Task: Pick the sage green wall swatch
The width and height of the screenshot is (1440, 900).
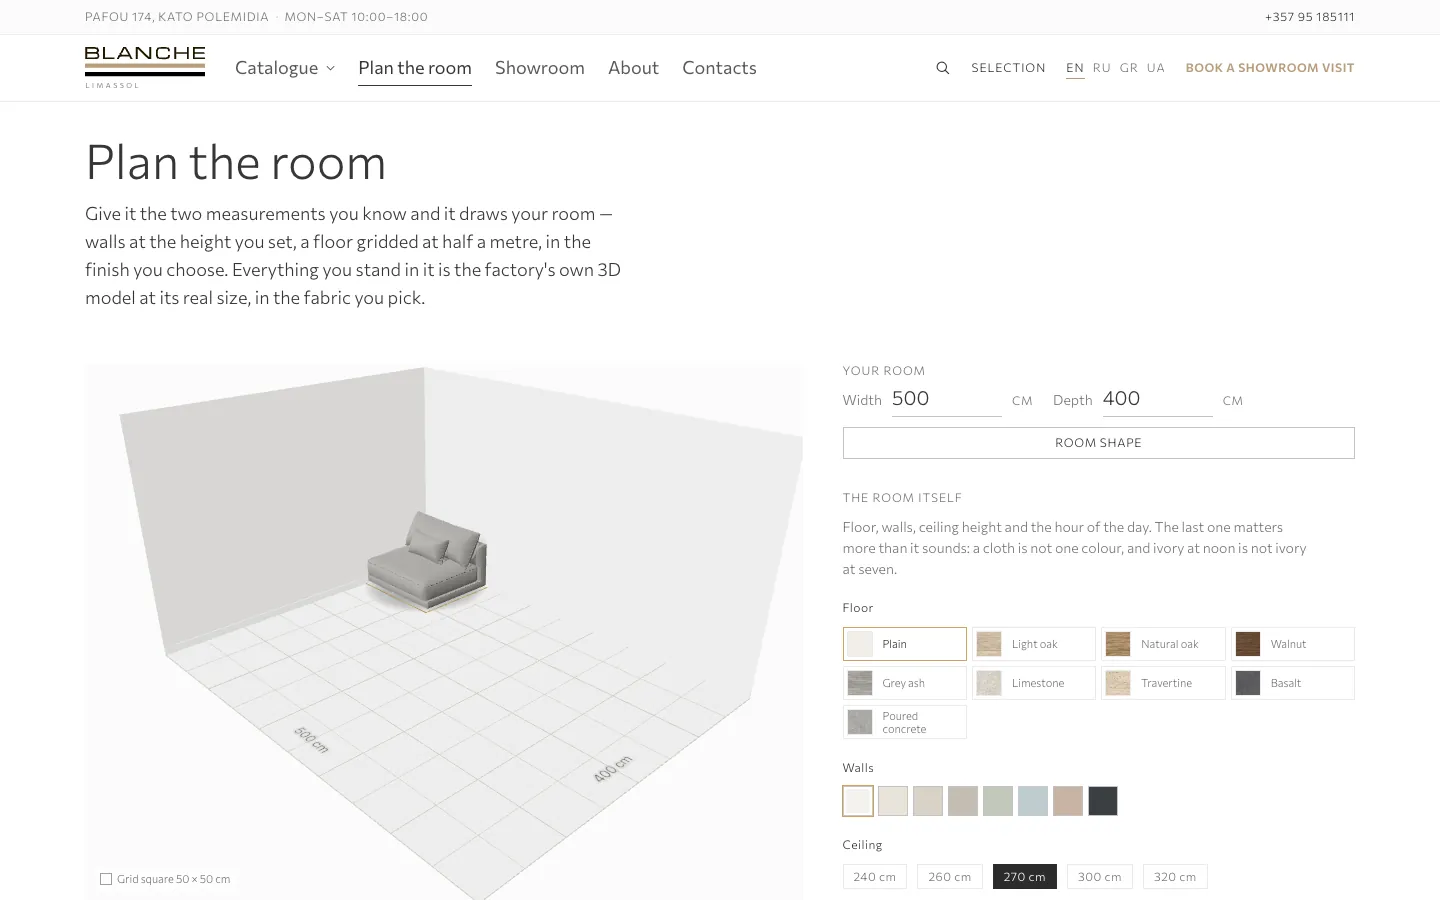Action: pos(998,801)
